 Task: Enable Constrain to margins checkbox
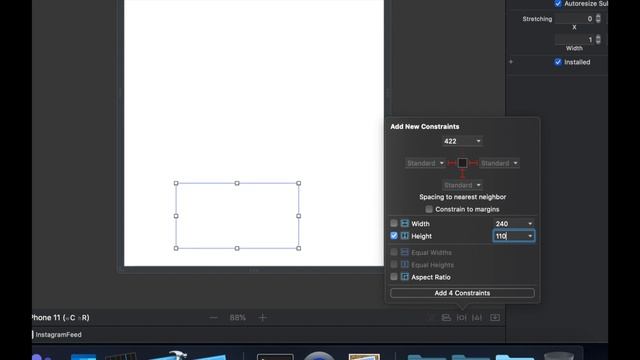429,209
